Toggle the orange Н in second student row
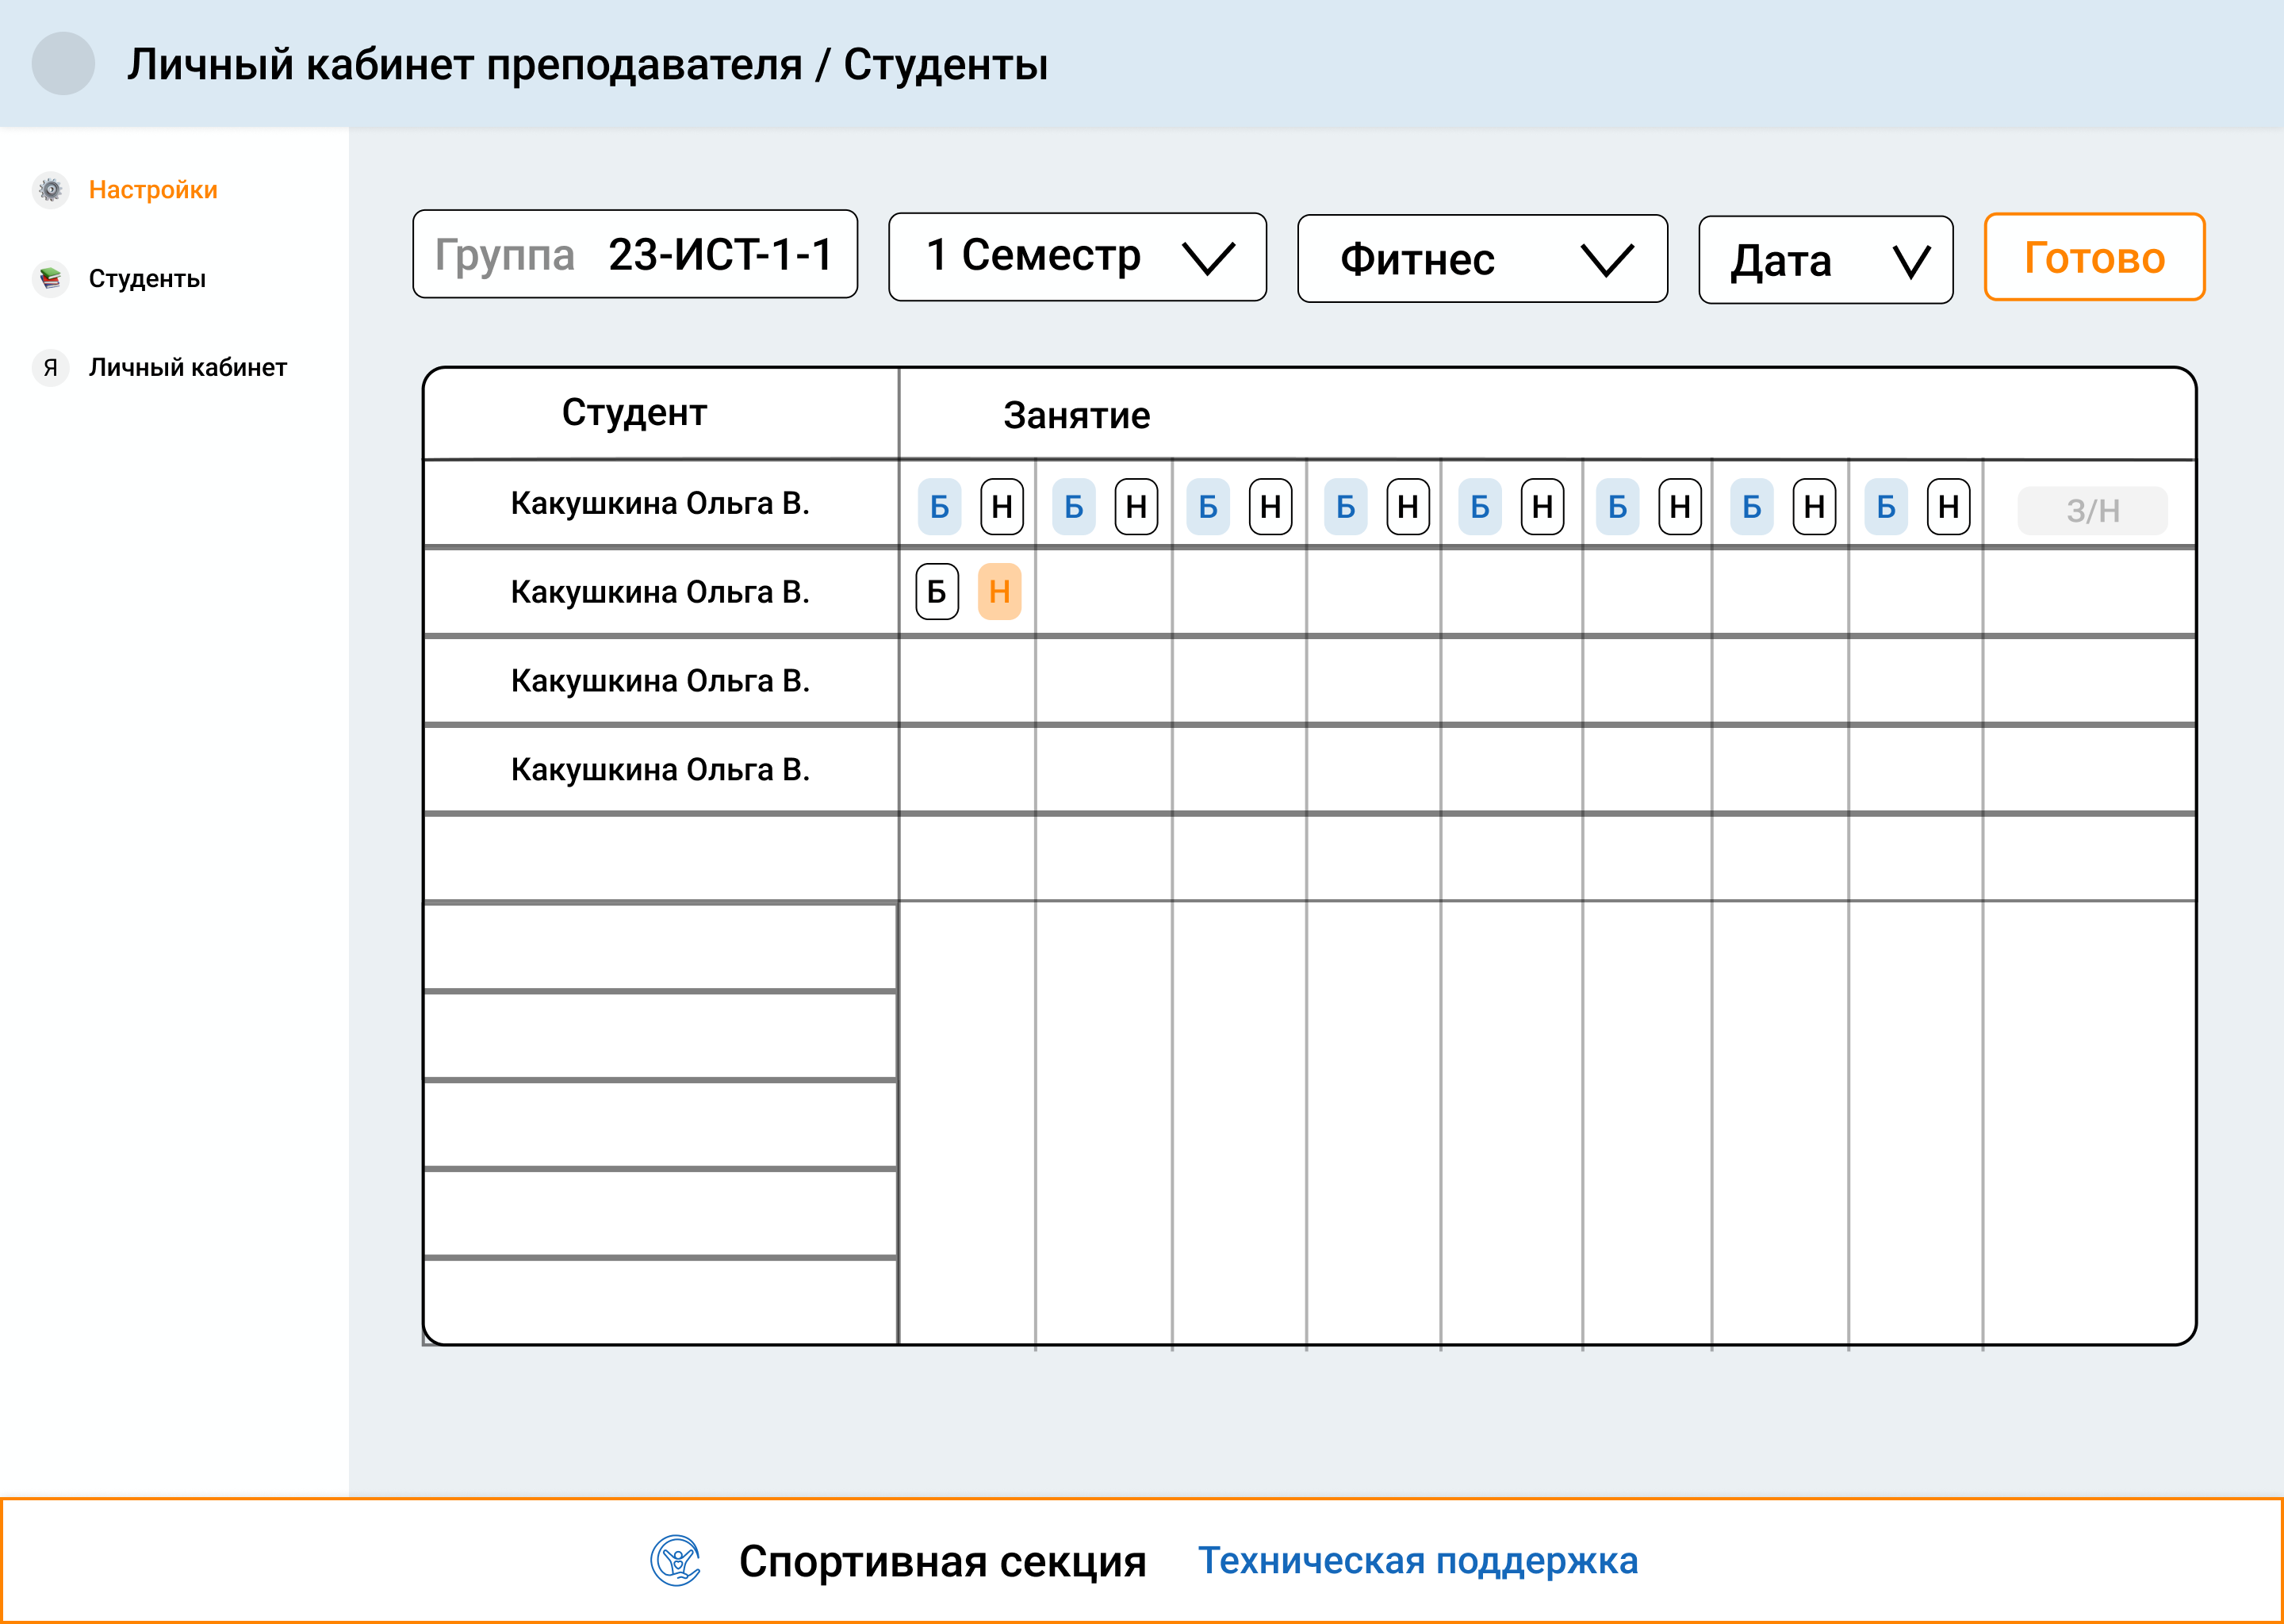The height and width of the screenshot is (1624, 2284). point(999,592)
